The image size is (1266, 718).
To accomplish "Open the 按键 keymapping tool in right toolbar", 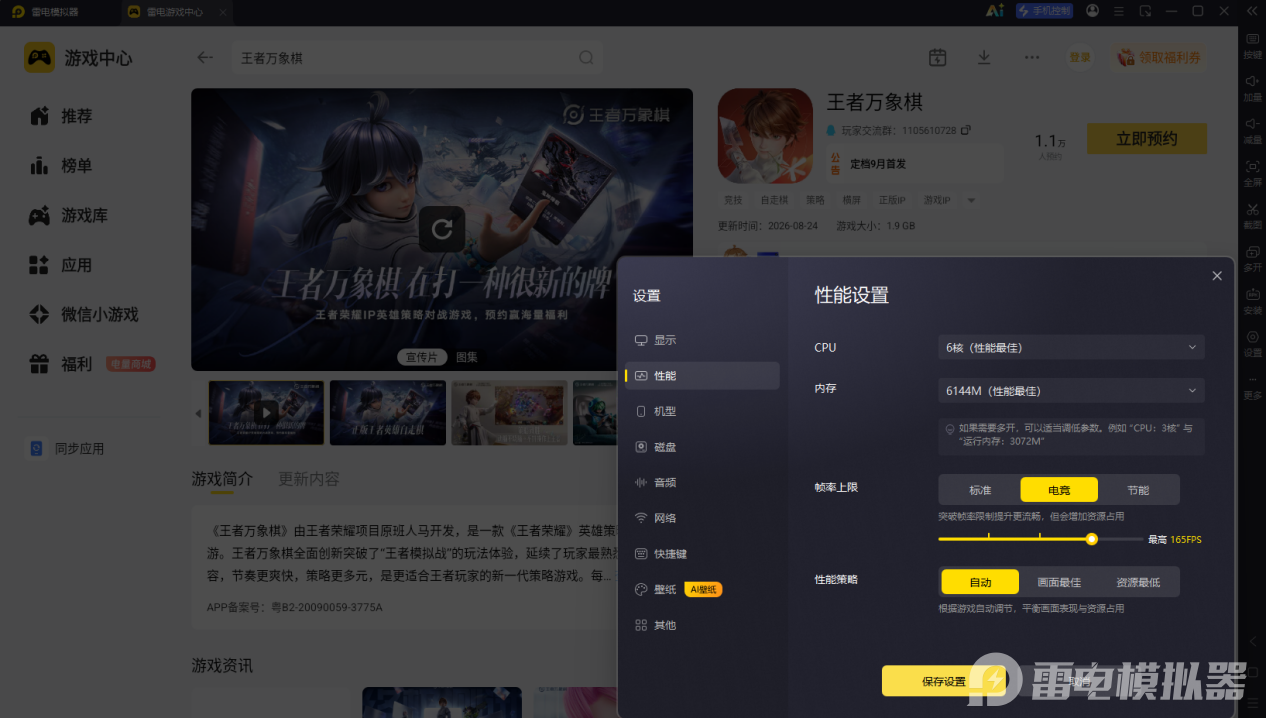I will (x=1252, y=44).
